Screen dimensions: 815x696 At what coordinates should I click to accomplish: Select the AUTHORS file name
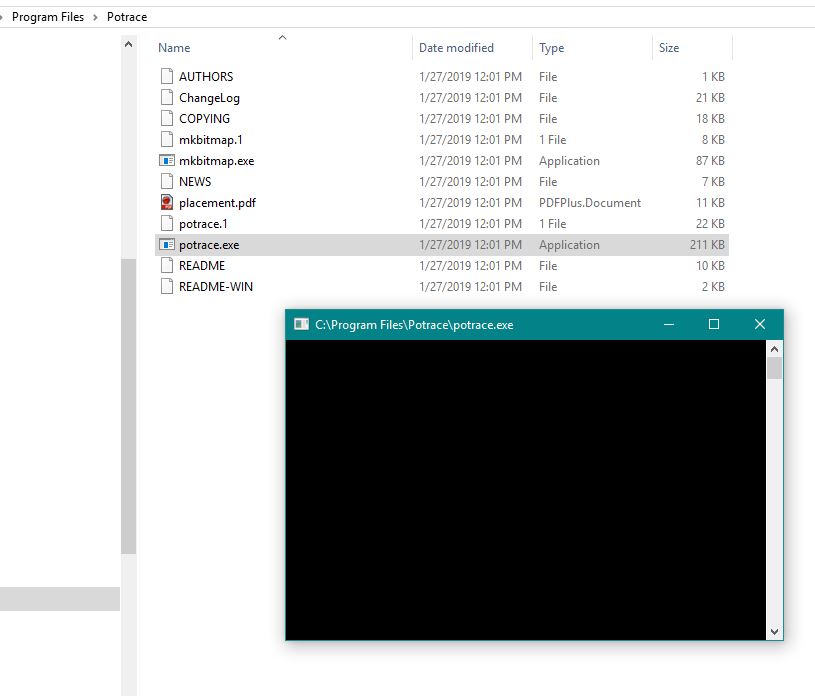(x=206, y=76)
